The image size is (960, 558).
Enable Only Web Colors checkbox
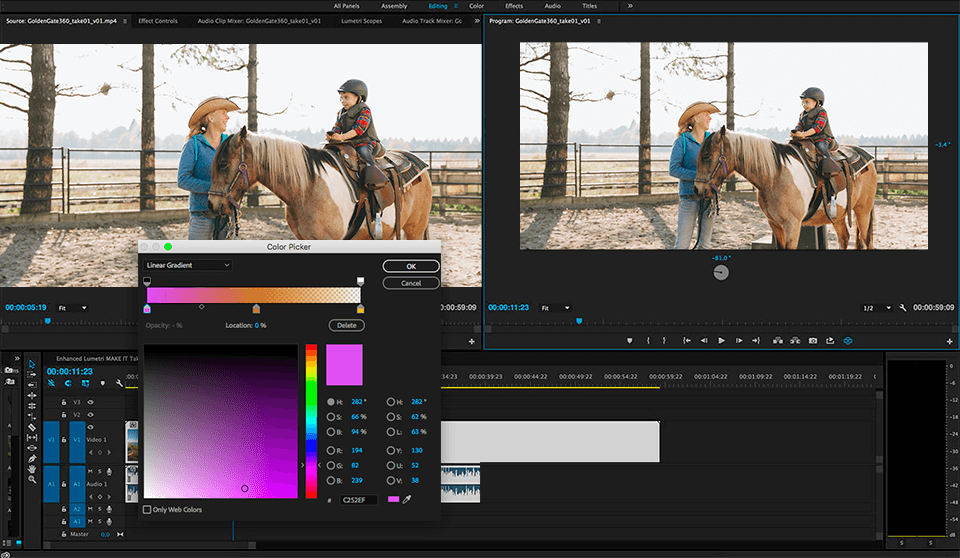pos(147,510)
